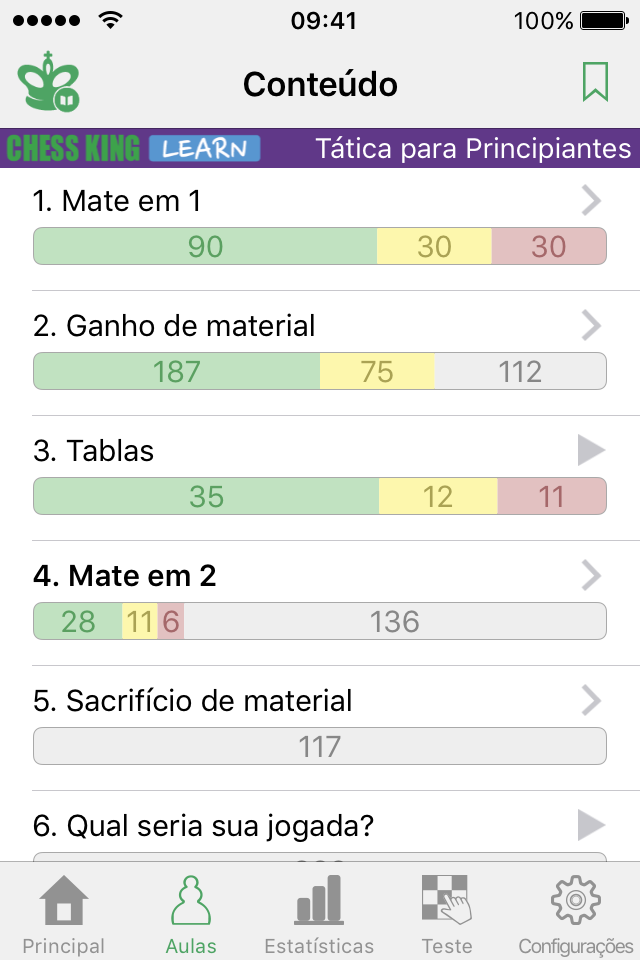The width and height of the screenshot is (640, 960).
Task: Open the '3. Tablas' lesson title
Action: (94, 451)
